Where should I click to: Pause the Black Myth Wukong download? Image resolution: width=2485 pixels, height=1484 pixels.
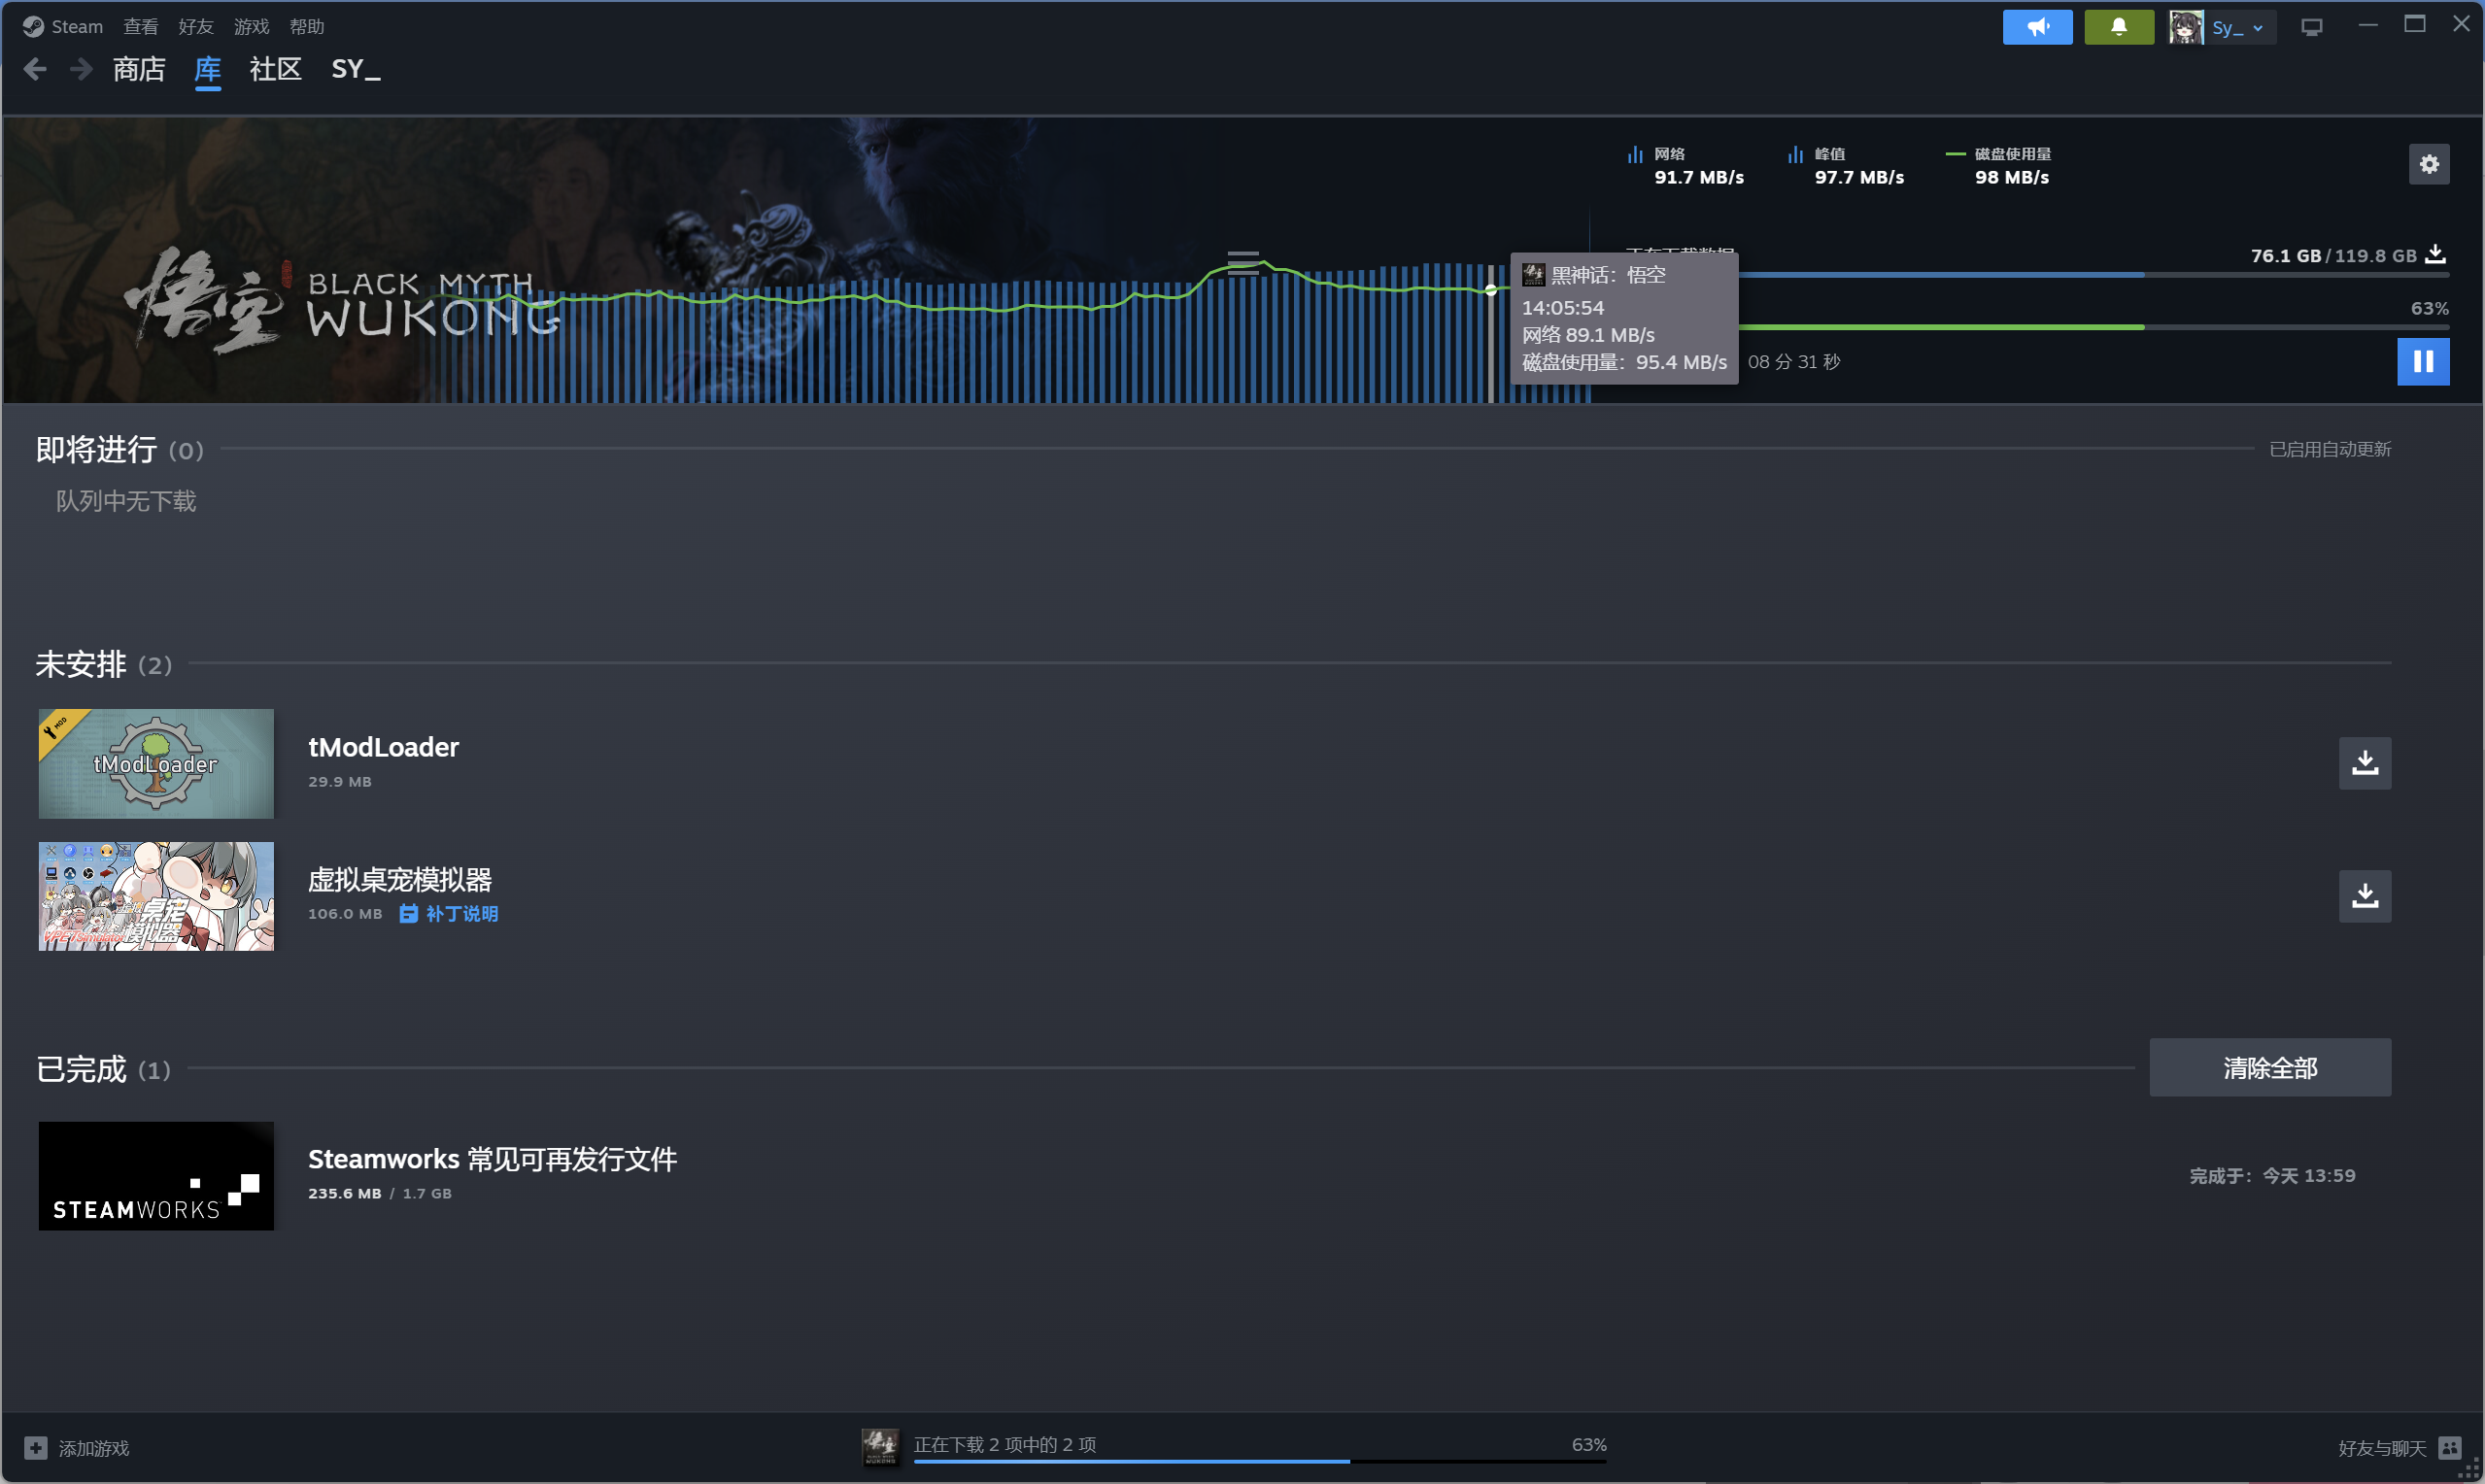(x=2422, y=361)
